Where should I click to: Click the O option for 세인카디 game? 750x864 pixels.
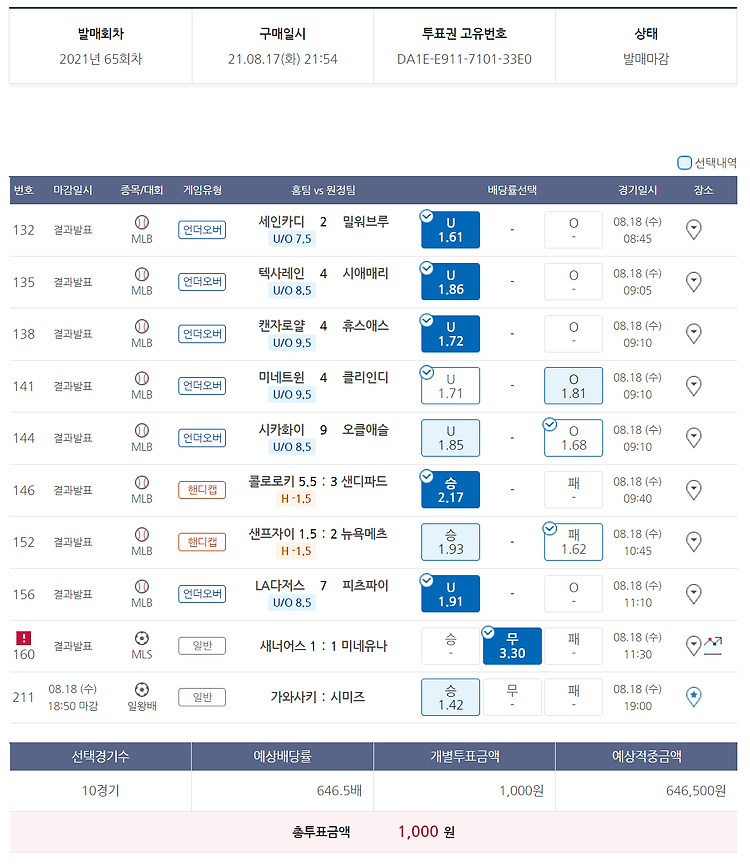(x=573, y=230)
